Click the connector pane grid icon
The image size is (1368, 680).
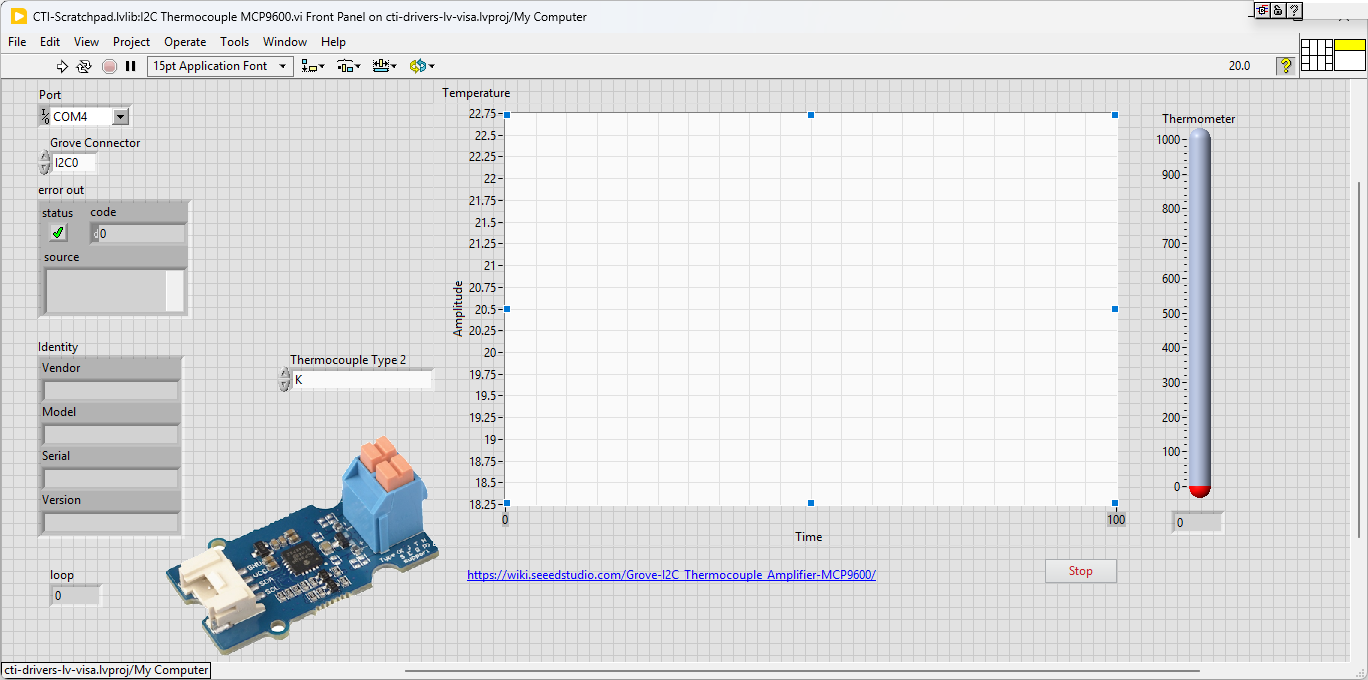coord(1316,54)
